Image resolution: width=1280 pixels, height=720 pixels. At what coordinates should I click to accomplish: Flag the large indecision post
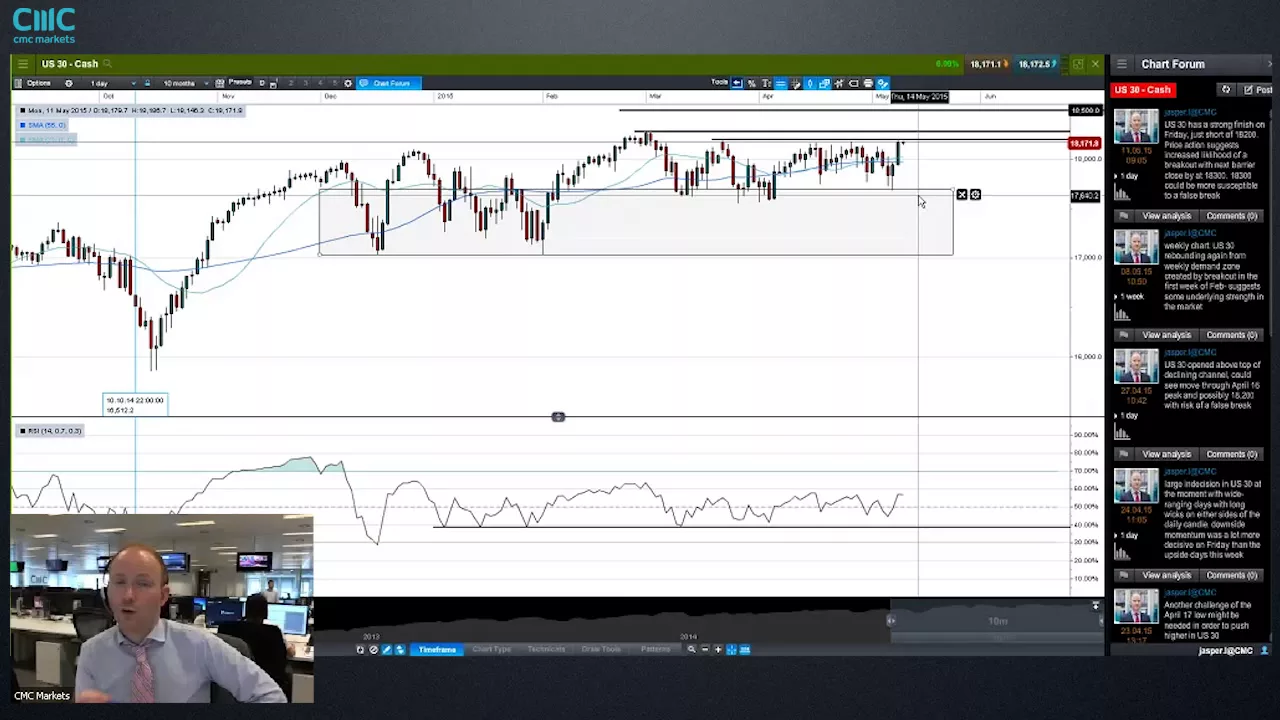pos(1123,575)
